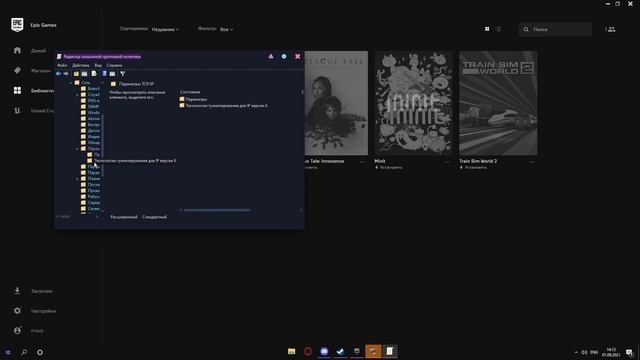Screen dimensions: 640x360
Task: Open File Explorer from taskbar
Action: pyautogui.click(x=291, y=351)
